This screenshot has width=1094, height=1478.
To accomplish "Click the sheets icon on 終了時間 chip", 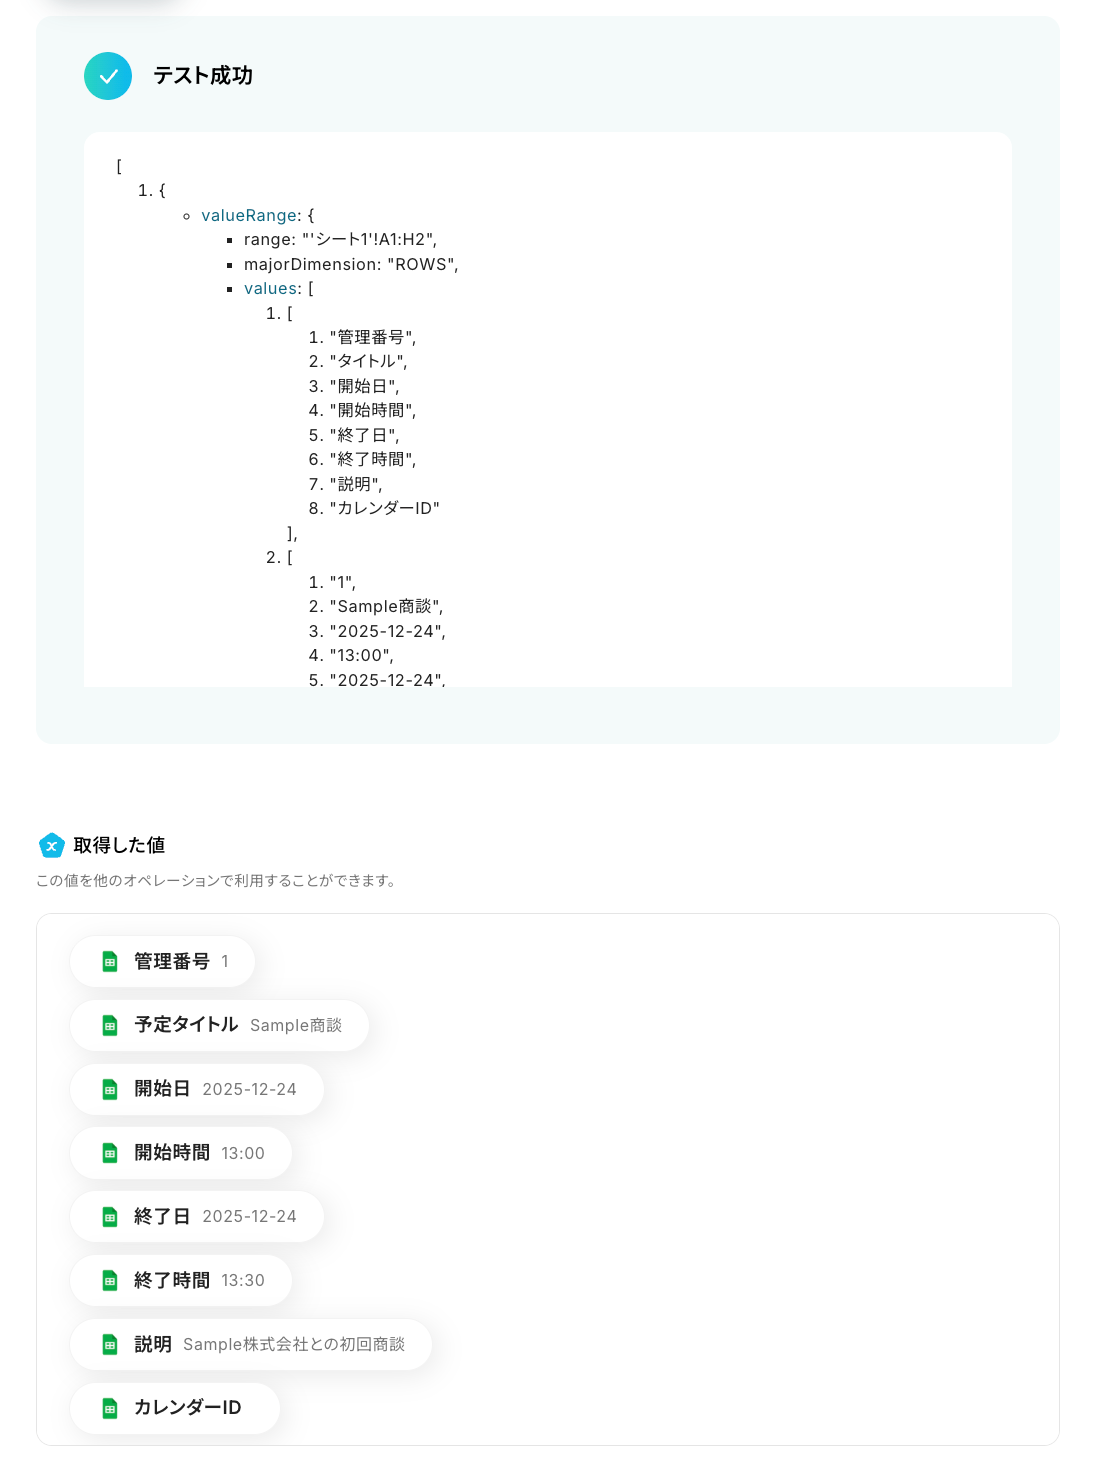I will pos(110,1281).
